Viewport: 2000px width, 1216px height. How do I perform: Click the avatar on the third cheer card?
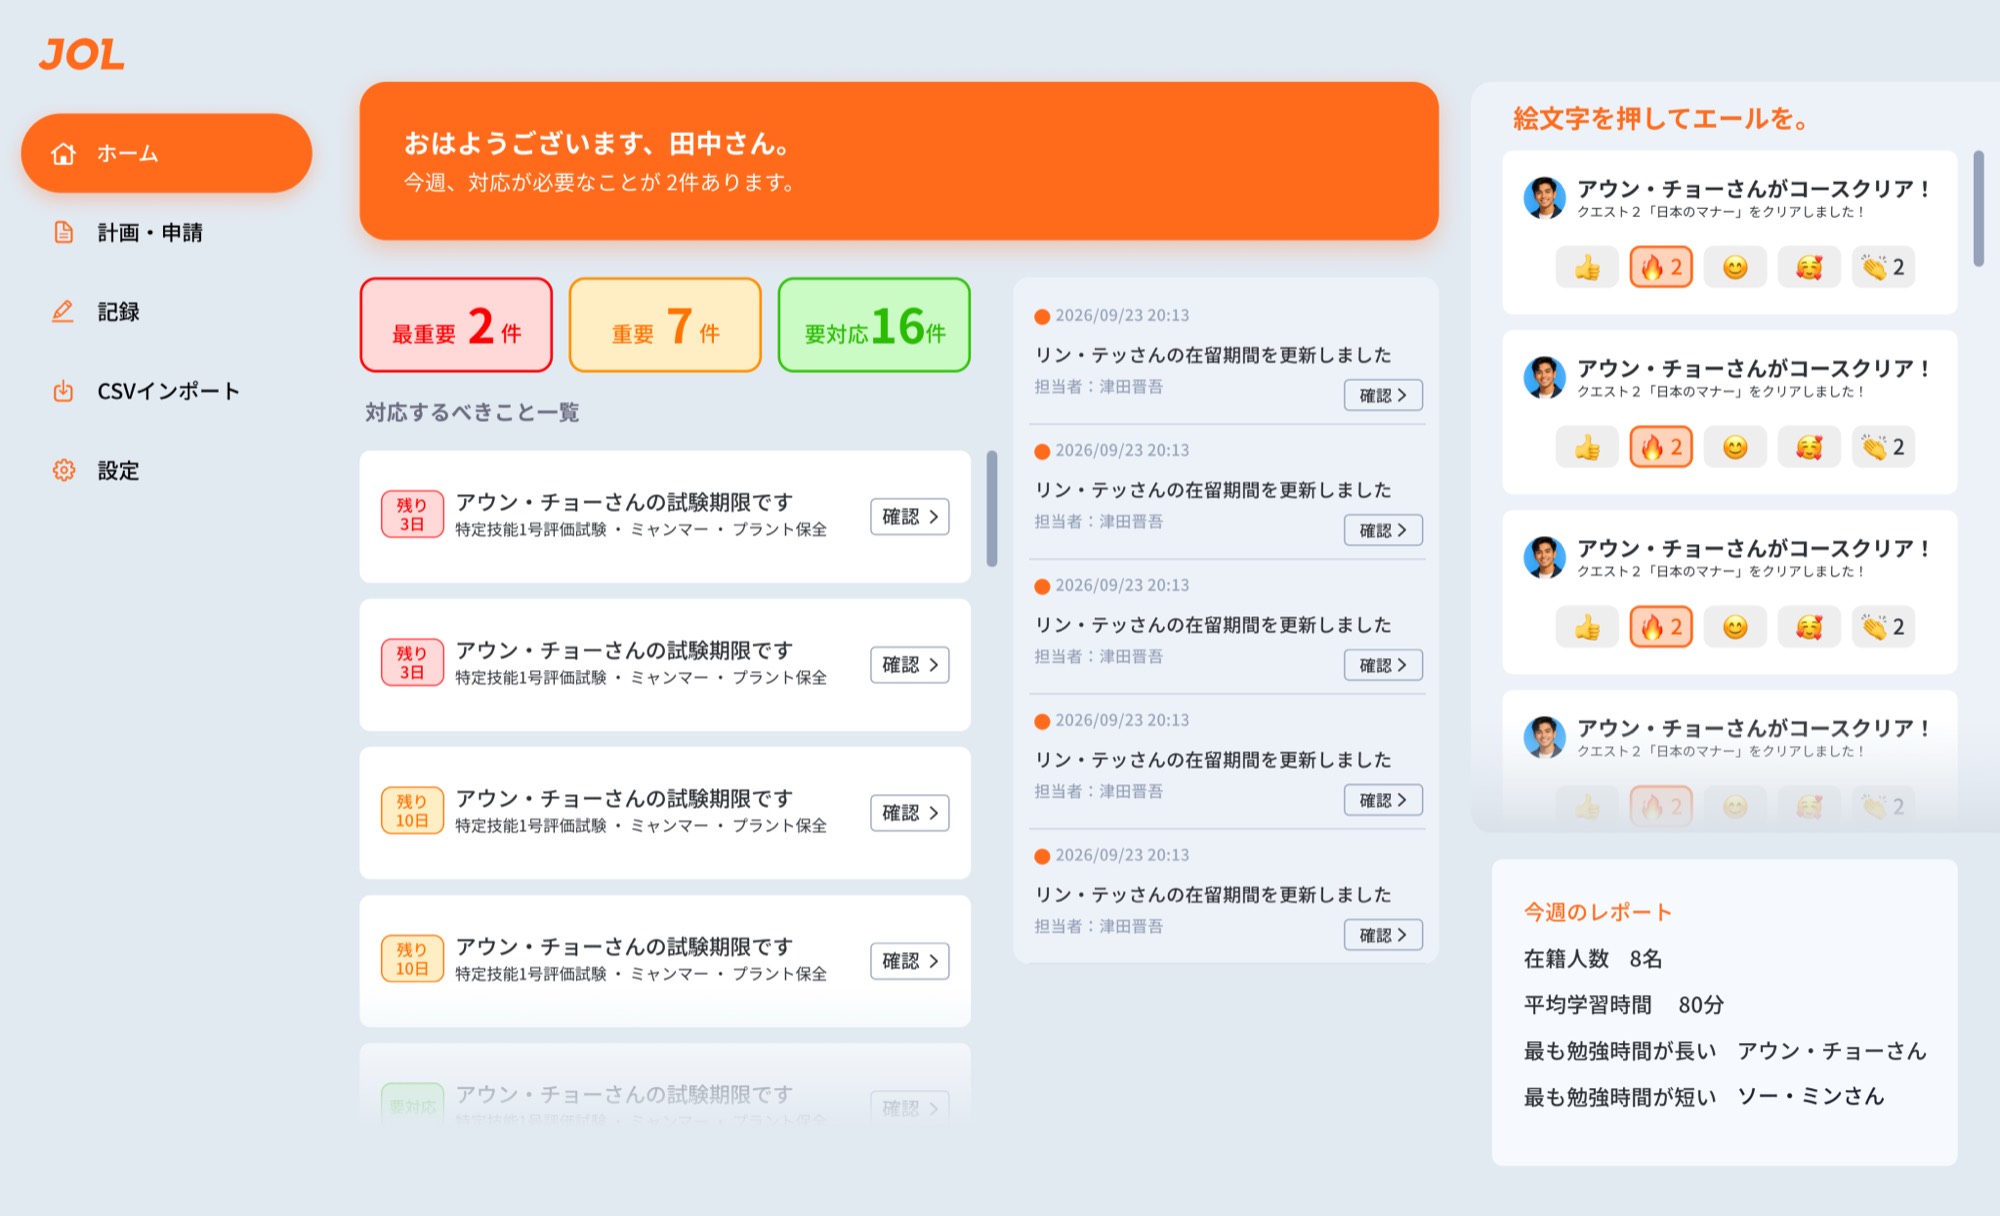click(1544, 558)
